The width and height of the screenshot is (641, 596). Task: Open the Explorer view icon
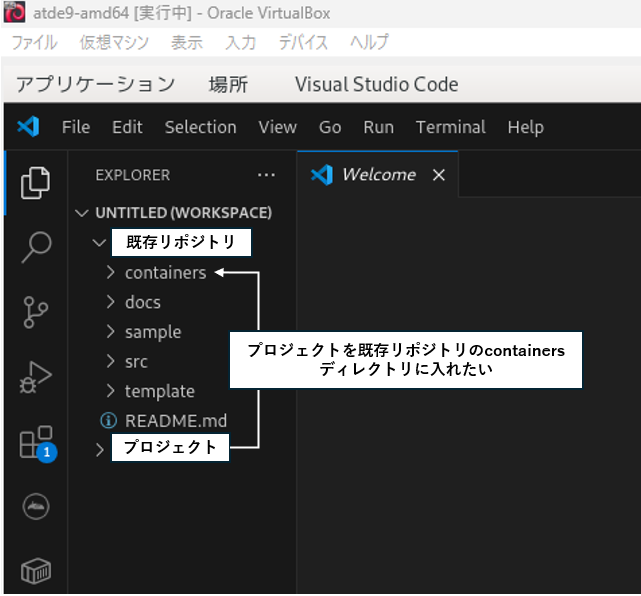tap(35, 181)
